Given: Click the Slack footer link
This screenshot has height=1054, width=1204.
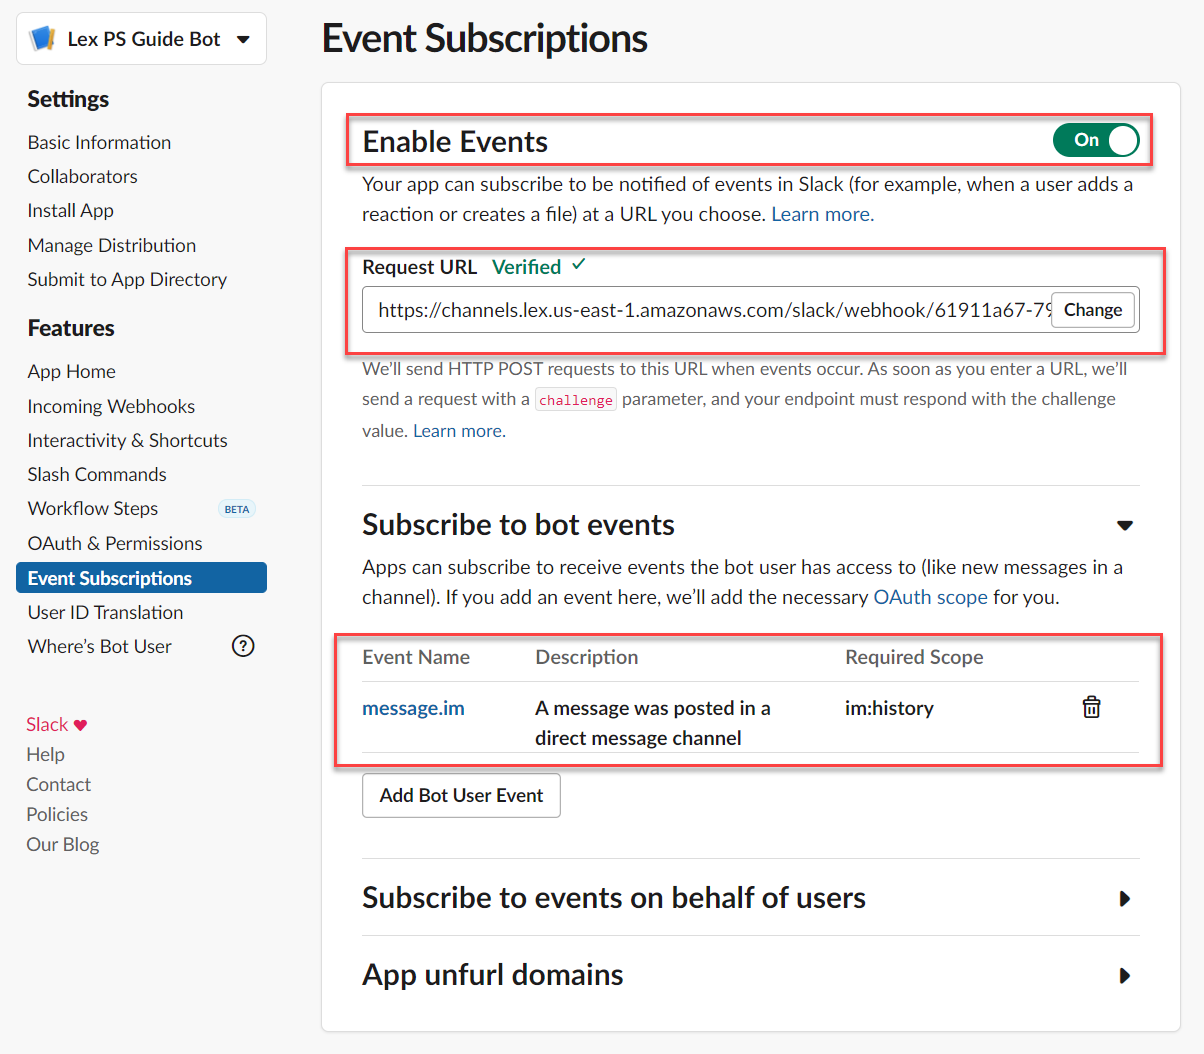Looking at the screenshot, I should pyautogui.click(x=47, y=724).
